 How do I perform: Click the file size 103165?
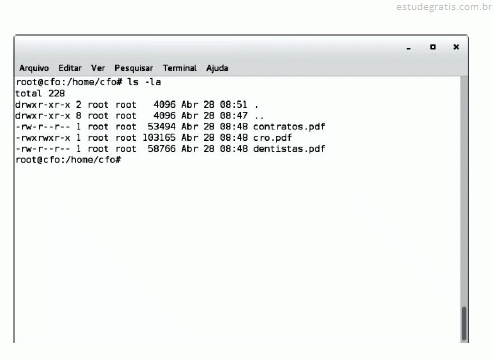[x=159, y=138]
